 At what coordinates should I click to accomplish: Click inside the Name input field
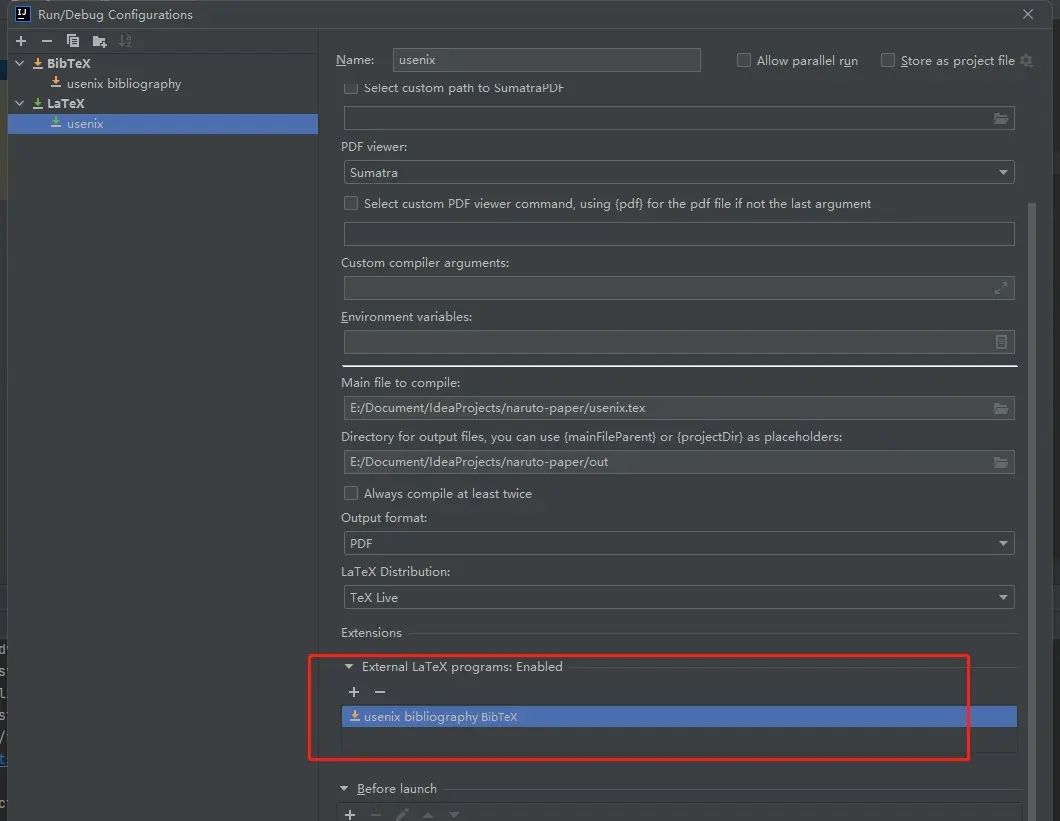click(546, 60)
